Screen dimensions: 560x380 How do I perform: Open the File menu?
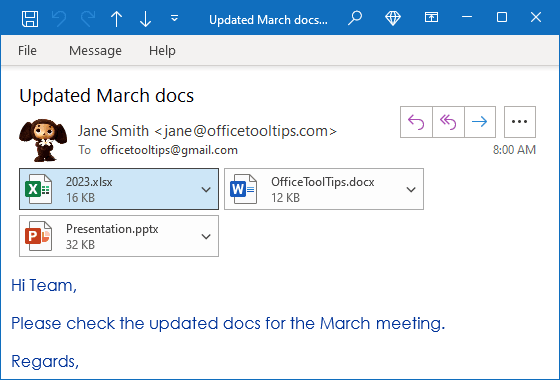click(27, 51)
